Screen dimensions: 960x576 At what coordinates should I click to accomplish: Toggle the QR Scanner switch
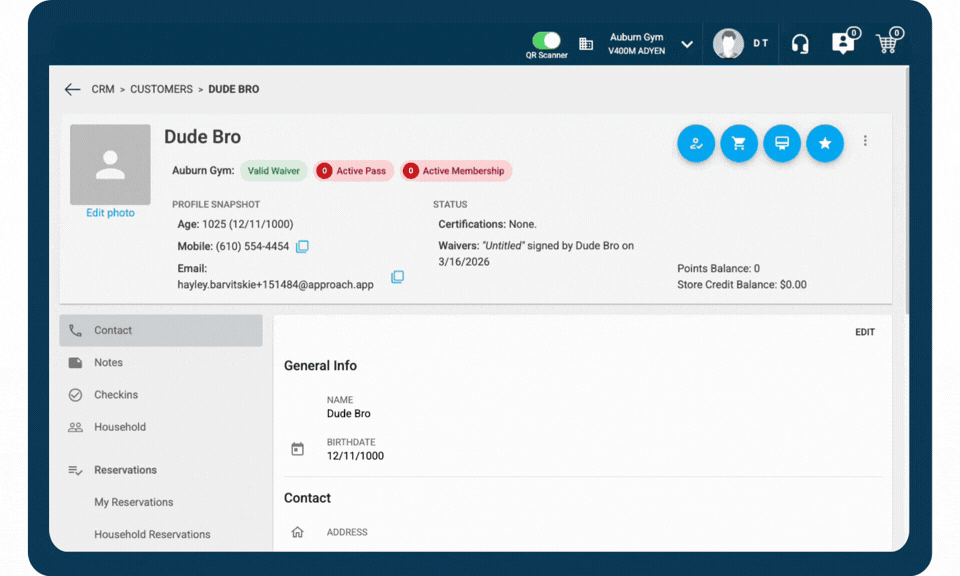546,40
